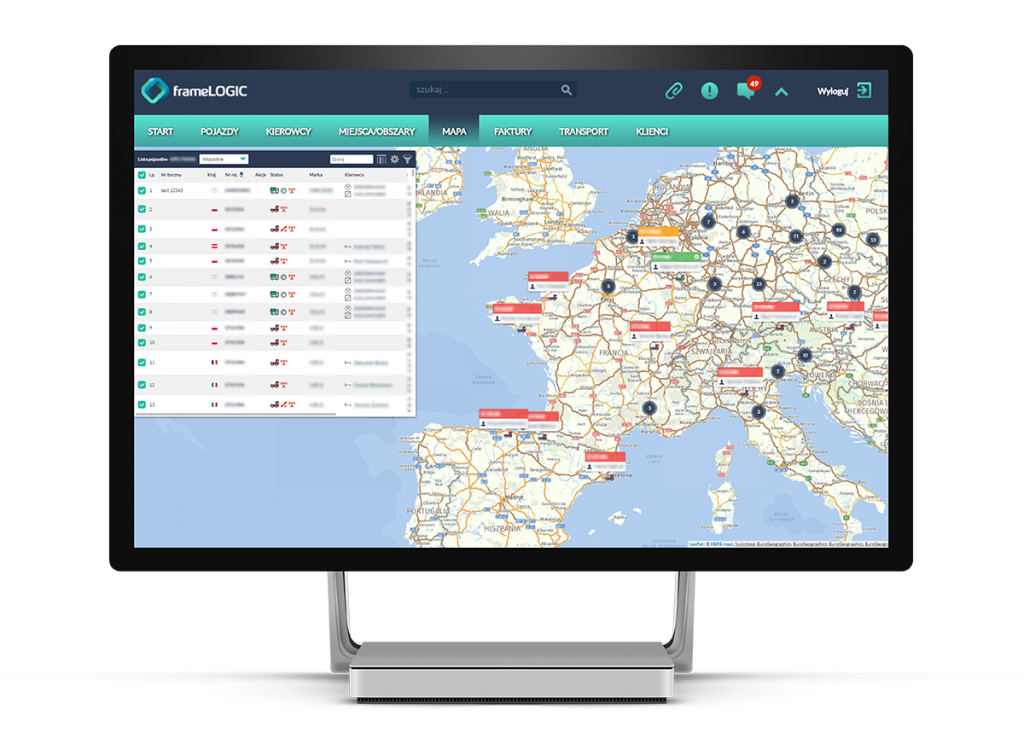The height and width of the screenshot is (750, 1024).
Task: Open the KLIENCI tab
Action: click(x=652, y=132)
